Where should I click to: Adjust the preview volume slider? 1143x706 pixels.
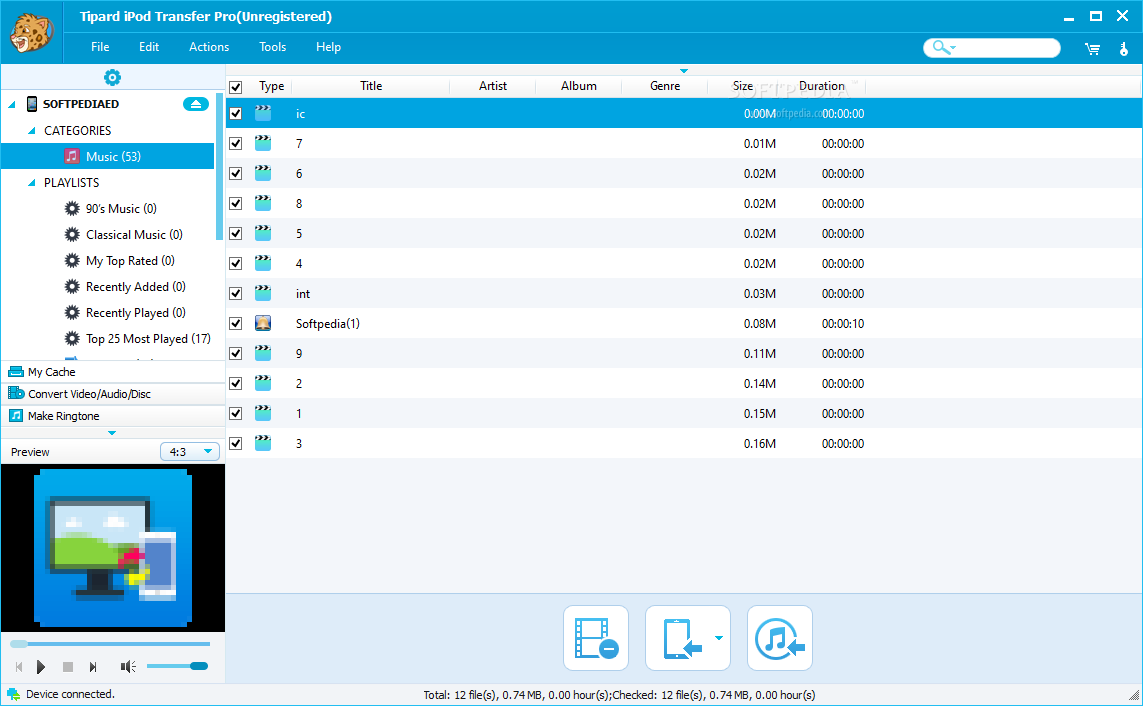coord(177,666)
